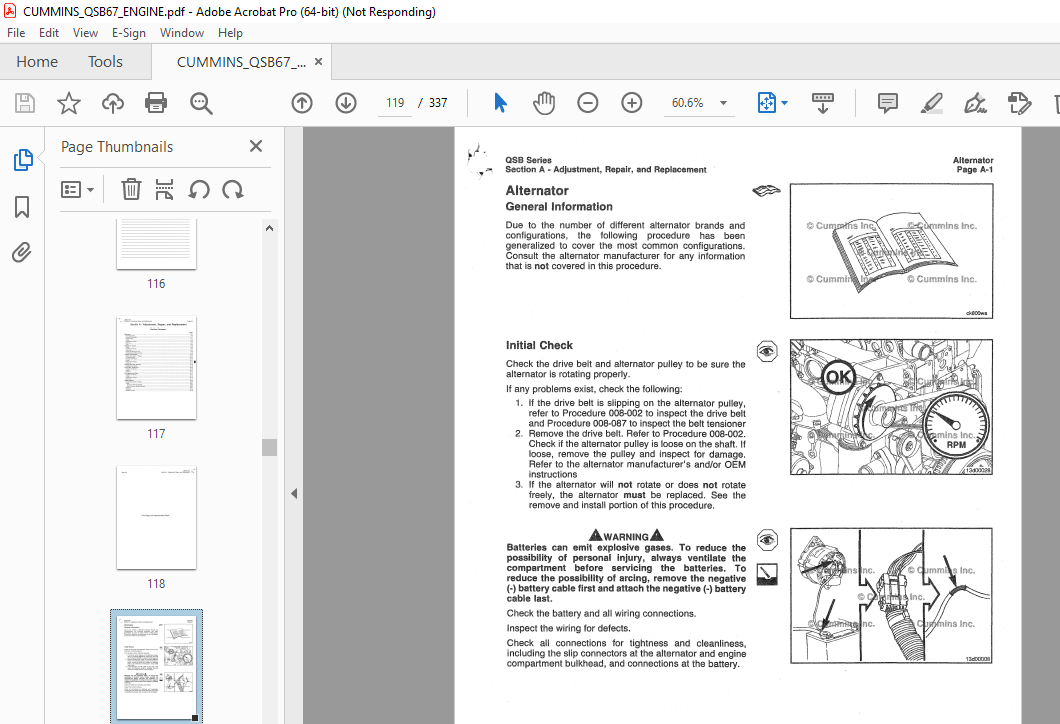The image size is (1060, 724).
Task: Select the page 116 thumbnail
Action: click(x=156, y=244)
